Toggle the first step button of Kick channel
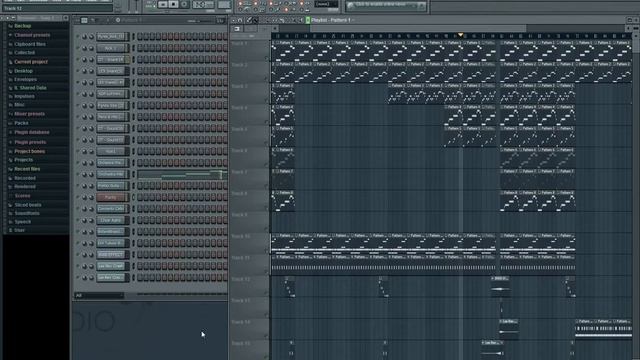This screenshot has height=360, width=640. point(140,48)
